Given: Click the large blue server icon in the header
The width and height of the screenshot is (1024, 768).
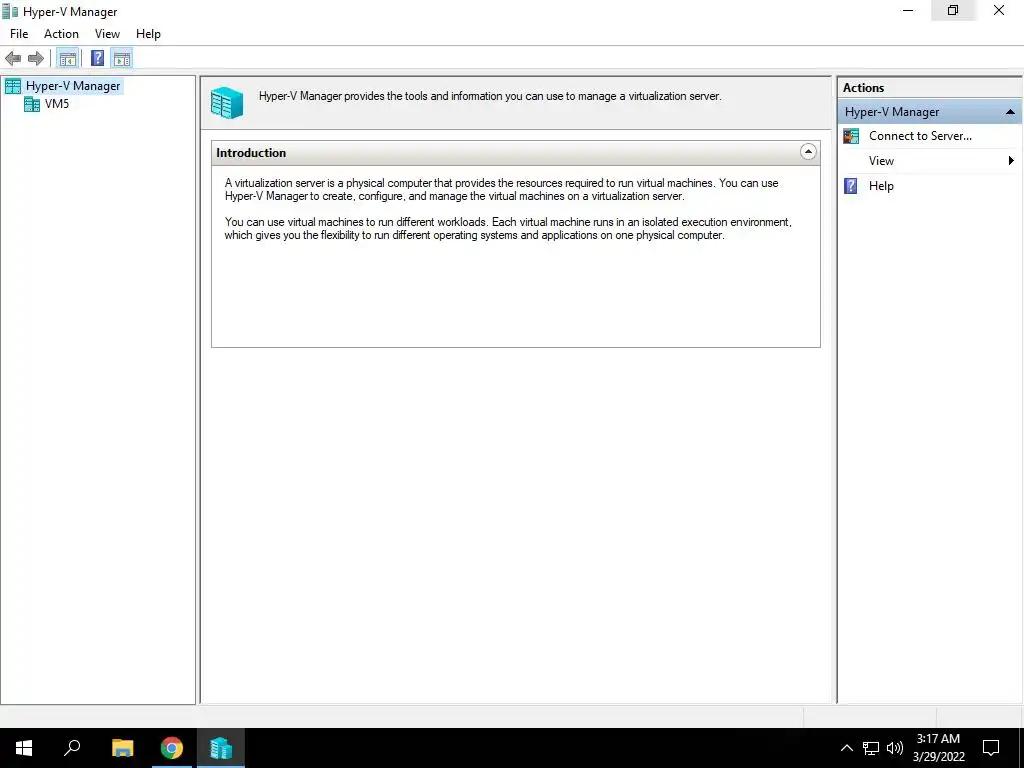Looking at the screenshot, I should pos(227,103).
